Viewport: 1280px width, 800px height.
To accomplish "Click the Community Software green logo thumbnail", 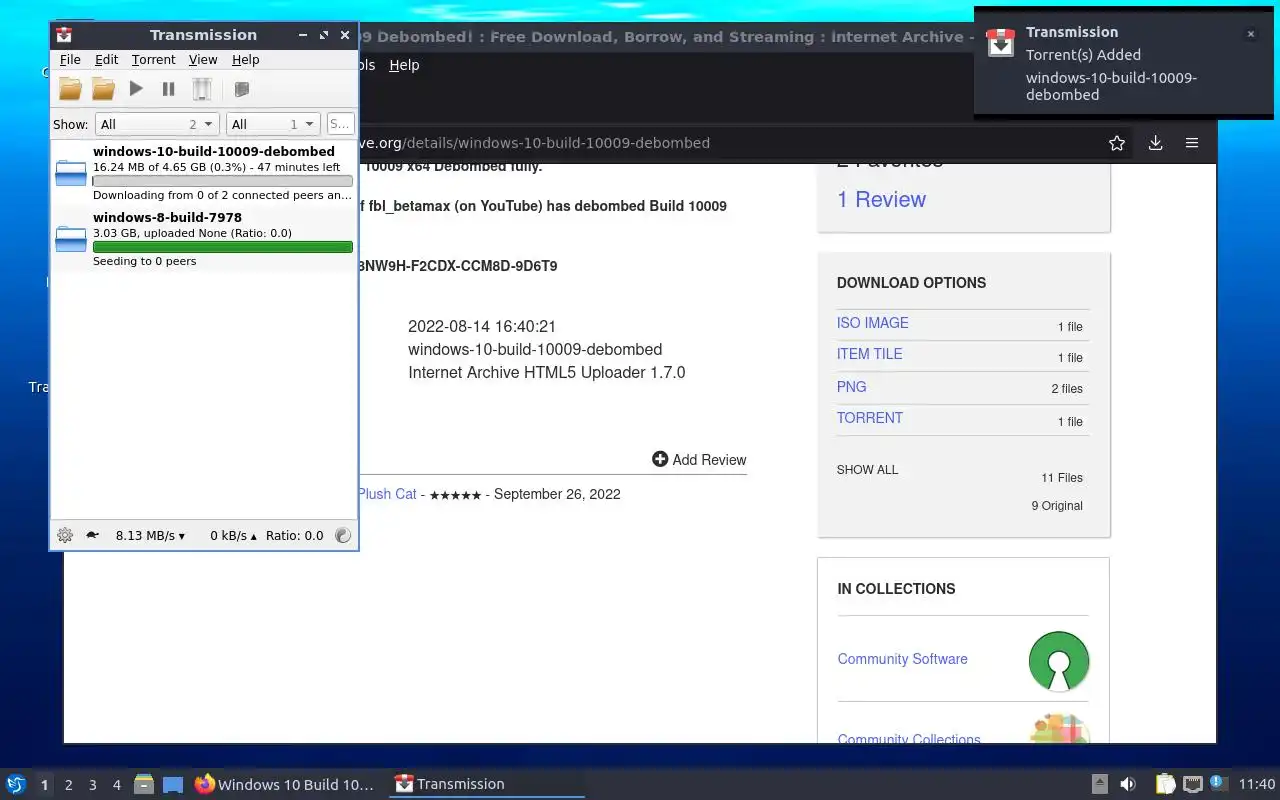I will [1059, 661].
